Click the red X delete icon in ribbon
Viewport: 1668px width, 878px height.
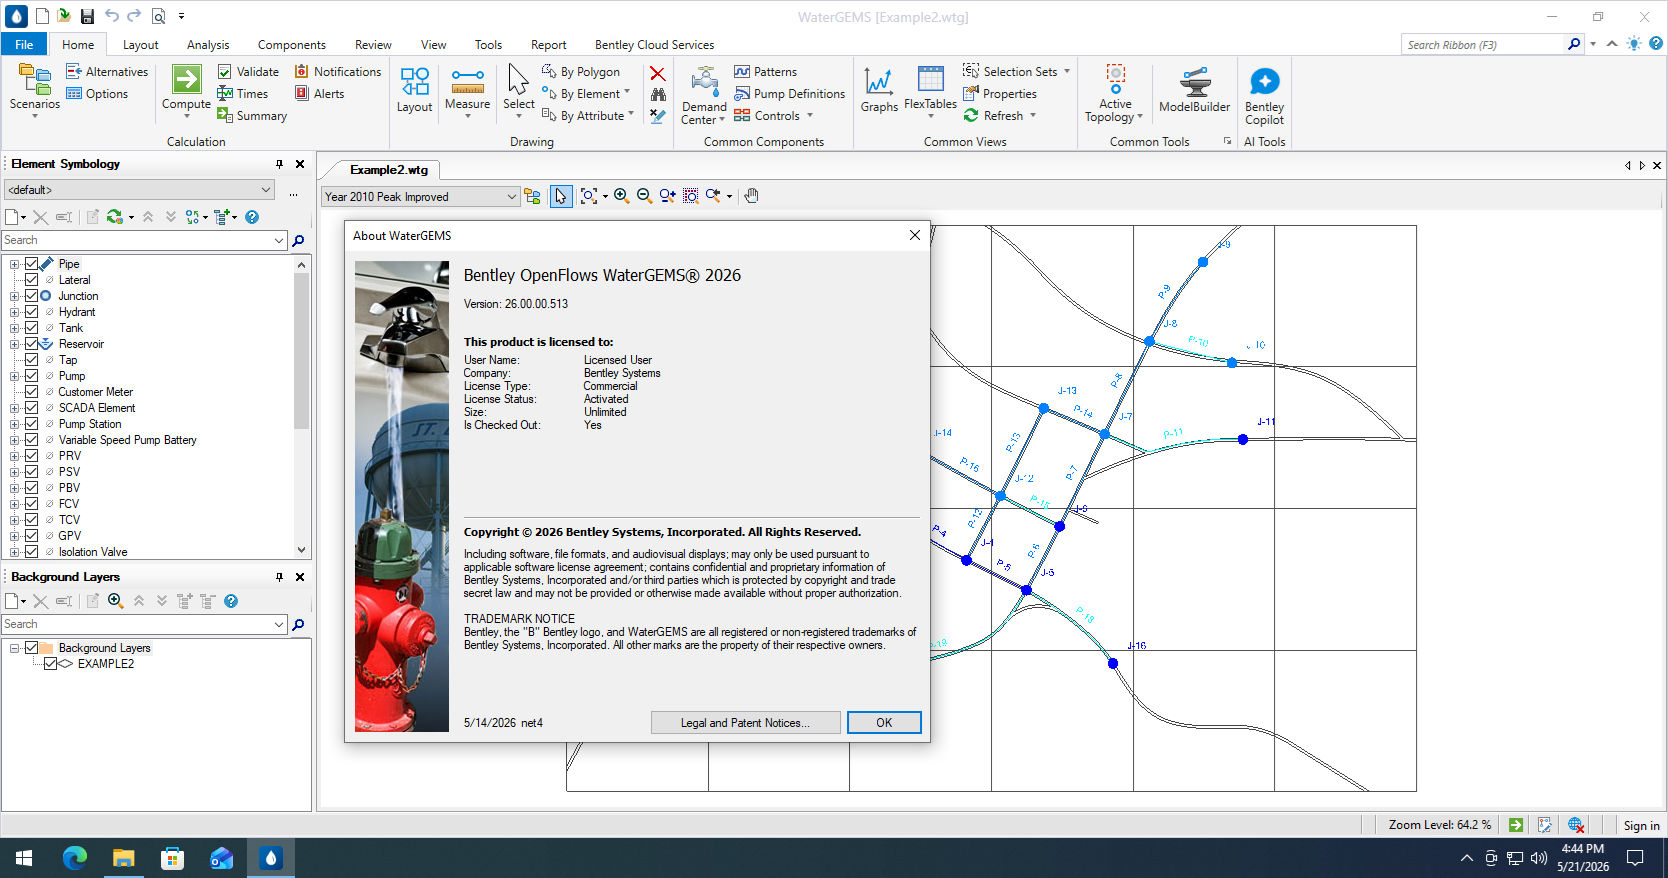click(657, 73)
